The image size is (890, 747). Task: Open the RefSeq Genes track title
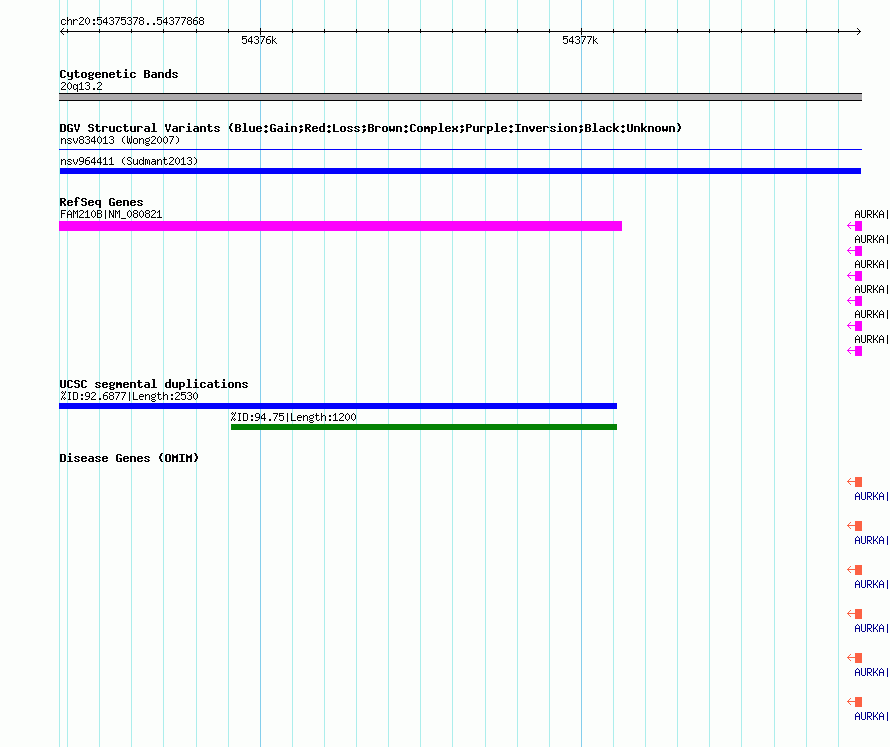click(101, 202)
